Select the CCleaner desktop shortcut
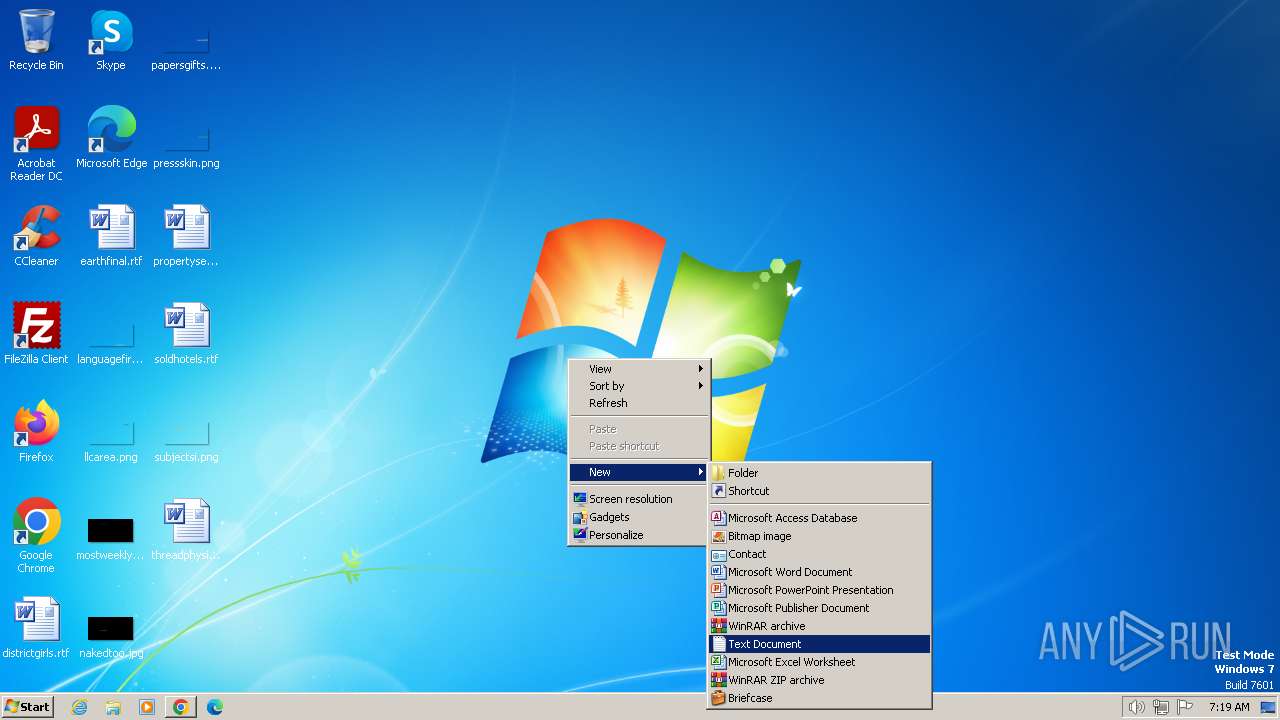Viewport: 1280px width, 720px height. [36, 235]
